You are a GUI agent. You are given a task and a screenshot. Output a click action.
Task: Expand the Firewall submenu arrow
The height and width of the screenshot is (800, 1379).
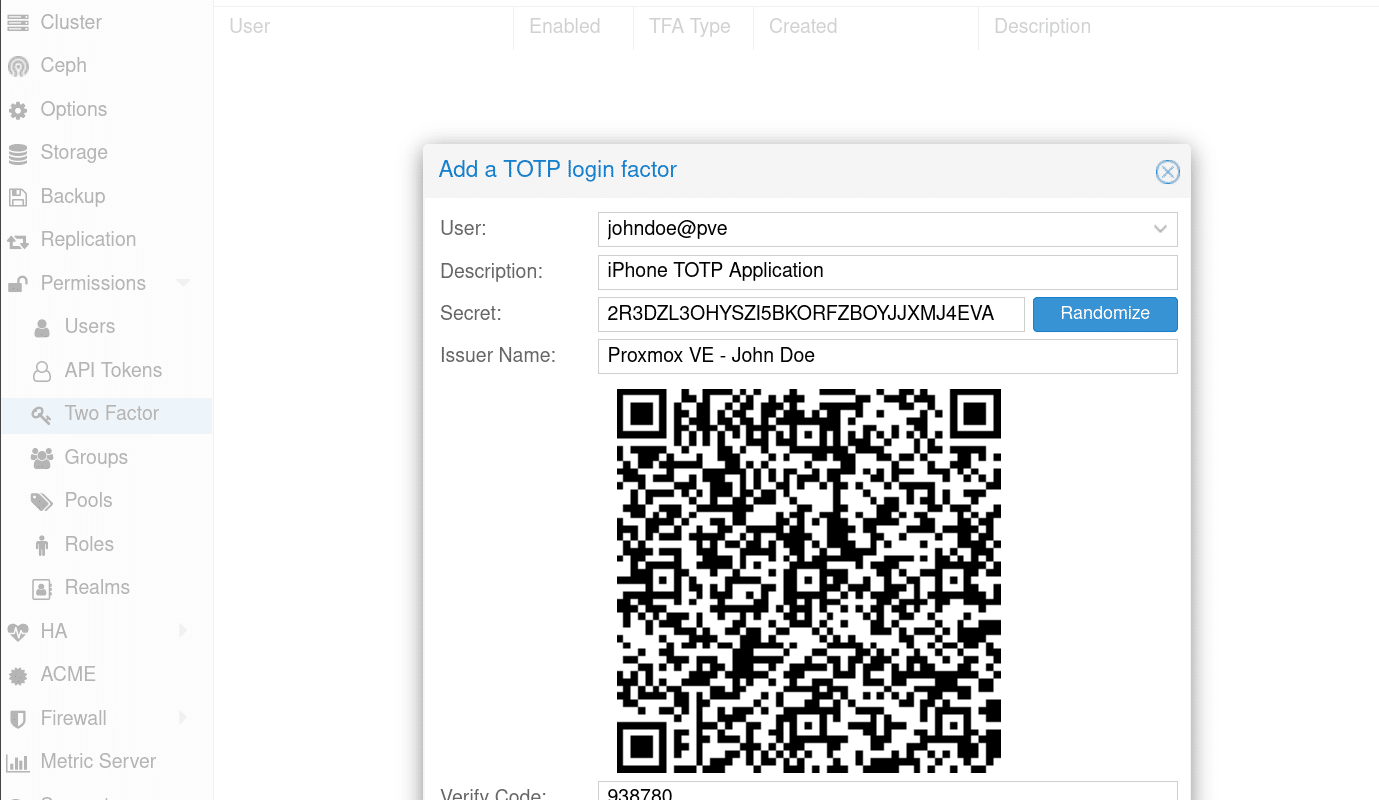click(183, 718)
